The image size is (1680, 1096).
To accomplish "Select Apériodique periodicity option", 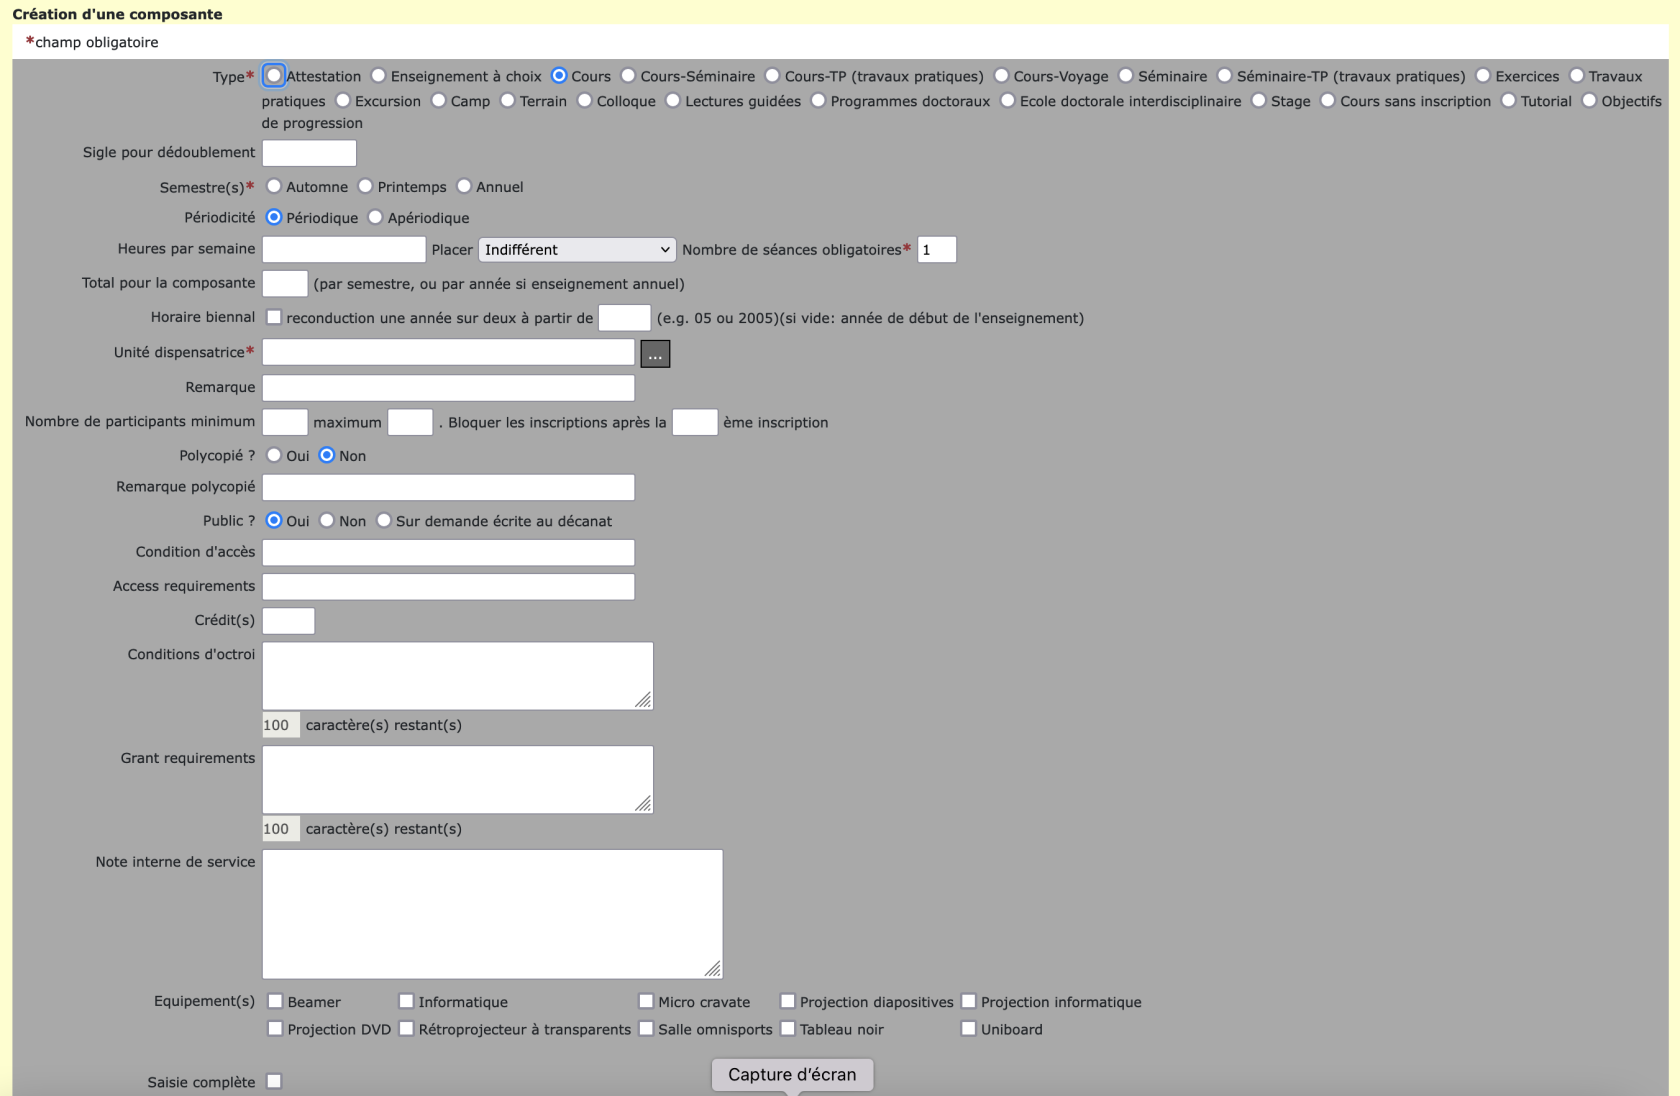I will [376, 218].
